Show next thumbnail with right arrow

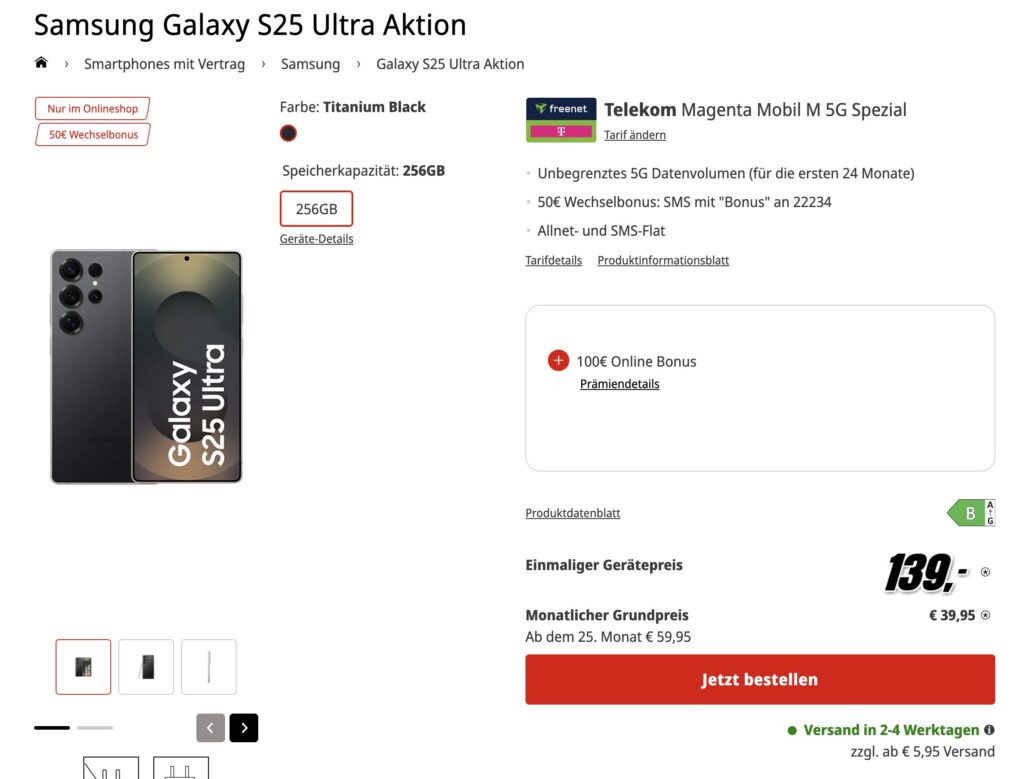pyautogui.click(x=243, y=727)
